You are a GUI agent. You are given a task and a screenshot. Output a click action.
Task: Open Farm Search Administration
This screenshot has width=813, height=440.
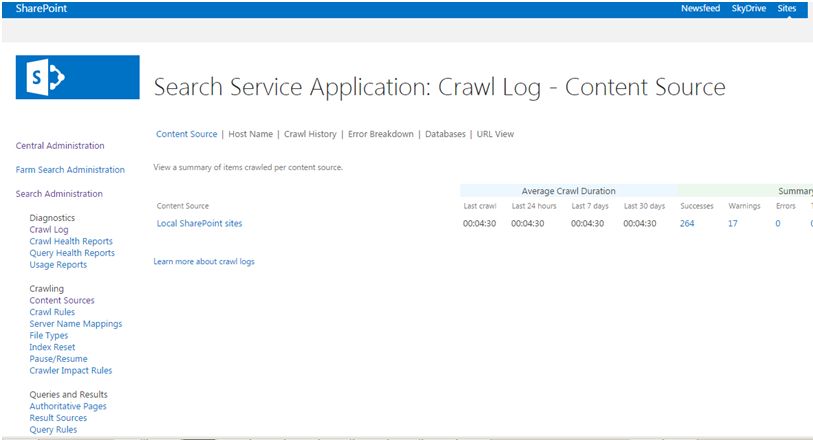click(70, 170)
